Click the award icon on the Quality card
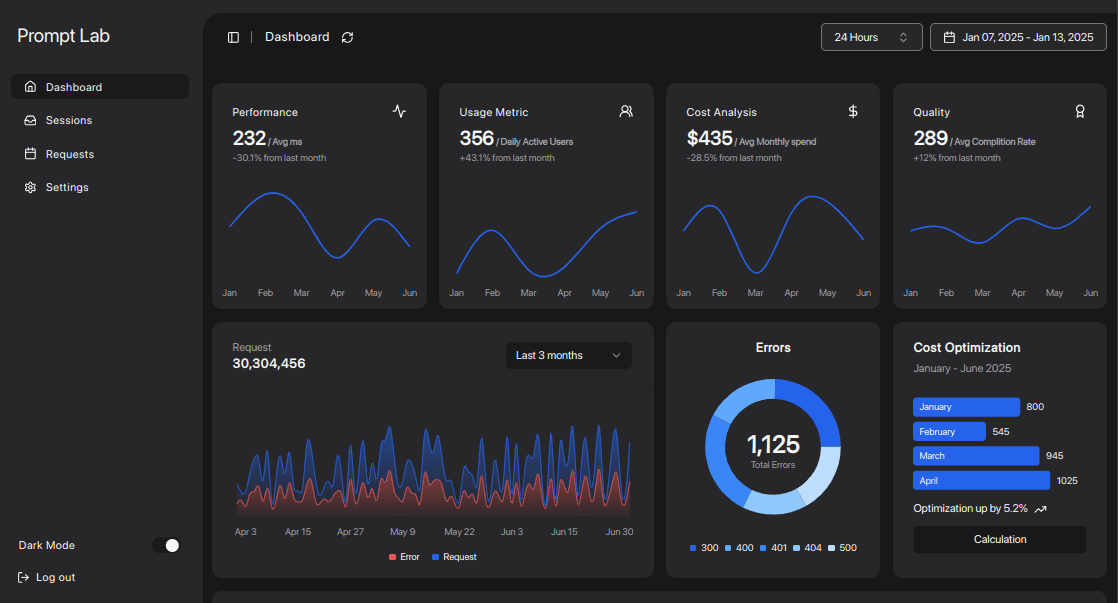This screenshot has height=603, width=1118. tap(1080, 111)
